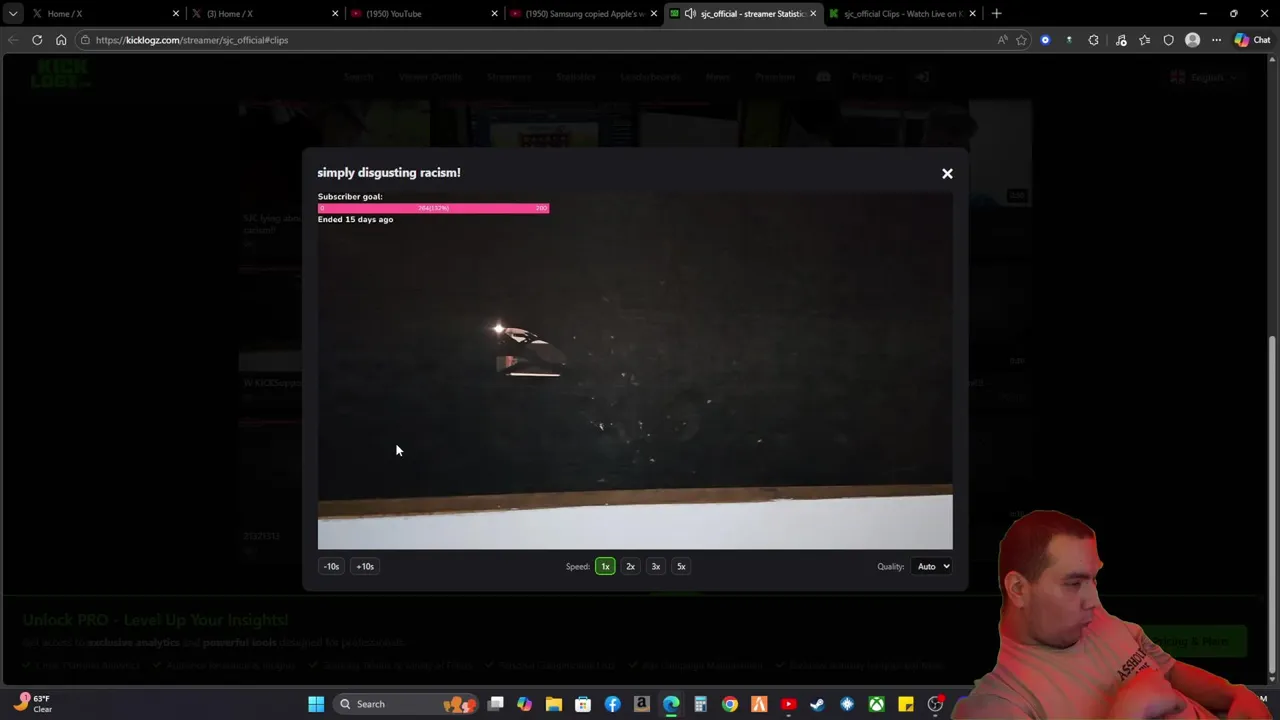Image resolution: width=1280 pixels, height=720 pixels.
Task: Open File Explorer from taskbar
Action: click(x=554, y=704)
